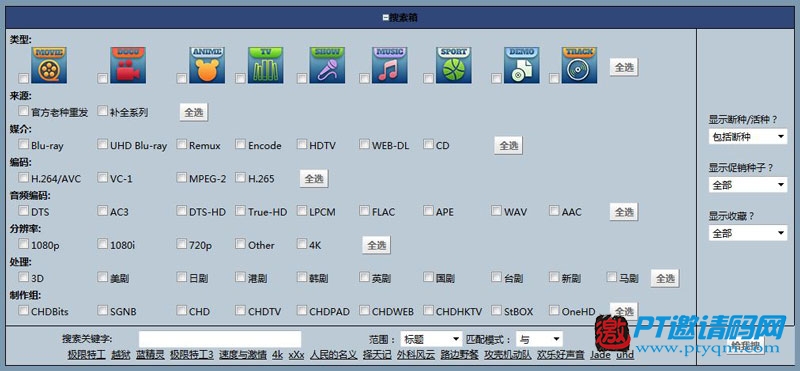Open the 显示断种/活种 dropdown
This screenshot has width=800, height=371.
click(x=747, y=137)
